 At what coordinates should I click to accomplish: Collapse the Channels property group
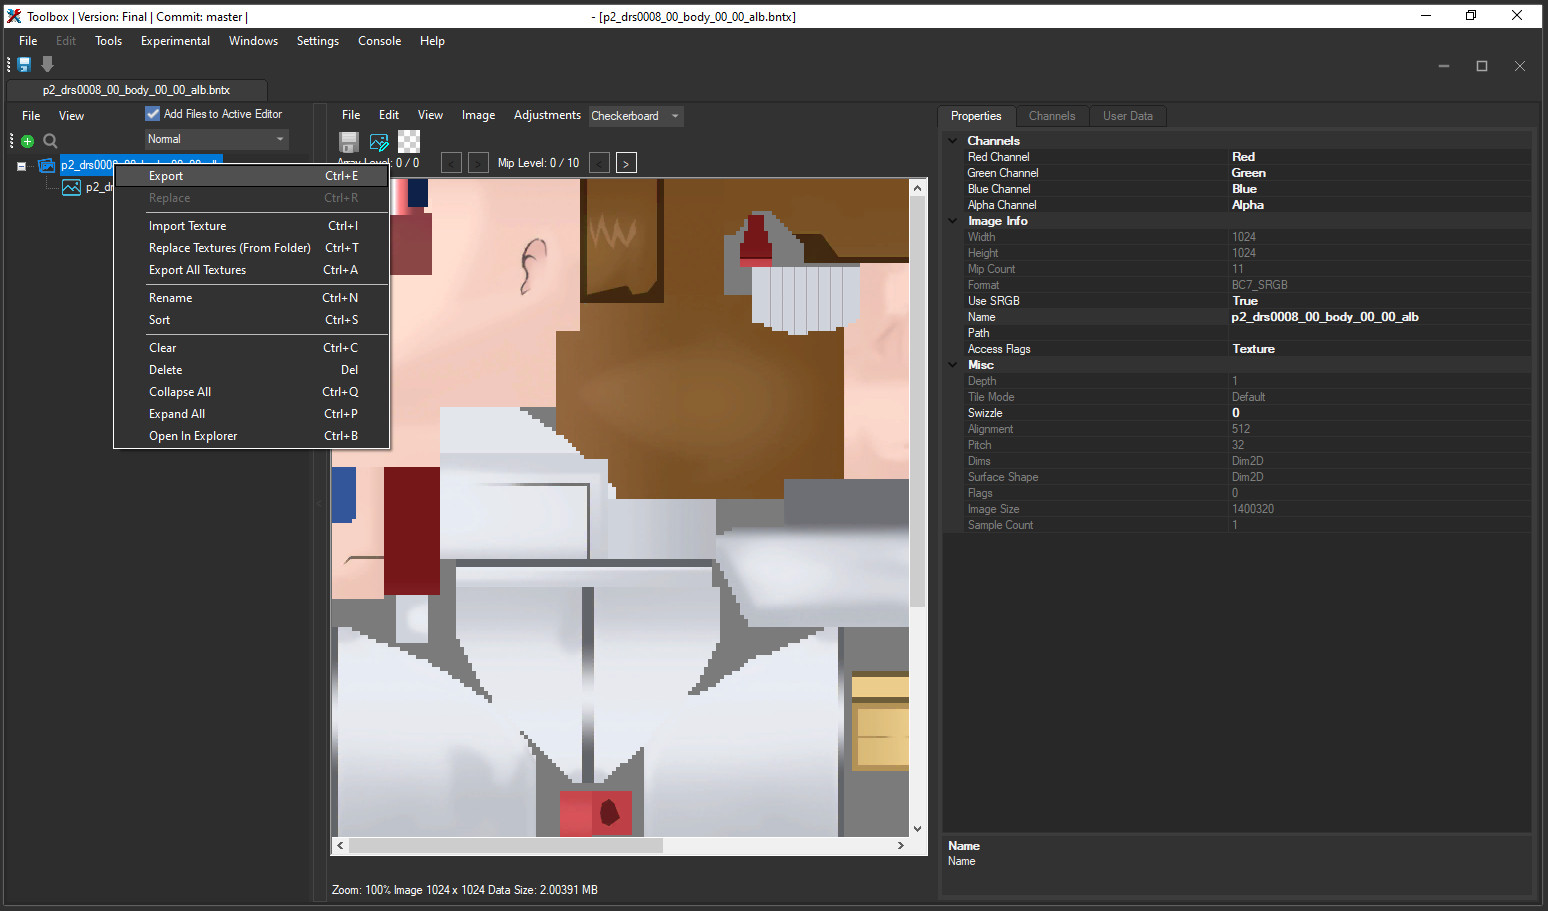(x=953, y=141)
